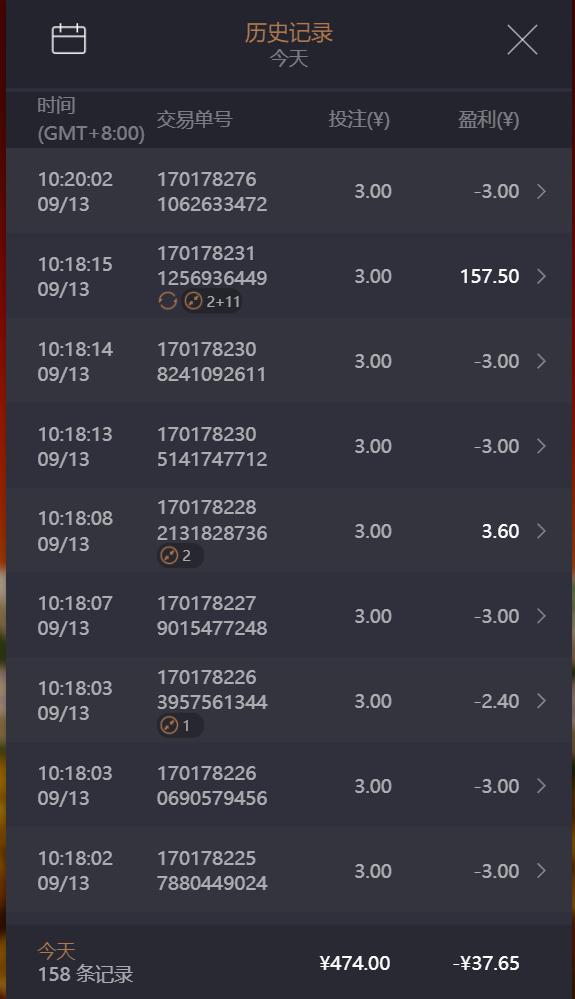Expand details of 10:20:02 record chevron
This screenshot has width=575, height=999.
tap(541, 191)
